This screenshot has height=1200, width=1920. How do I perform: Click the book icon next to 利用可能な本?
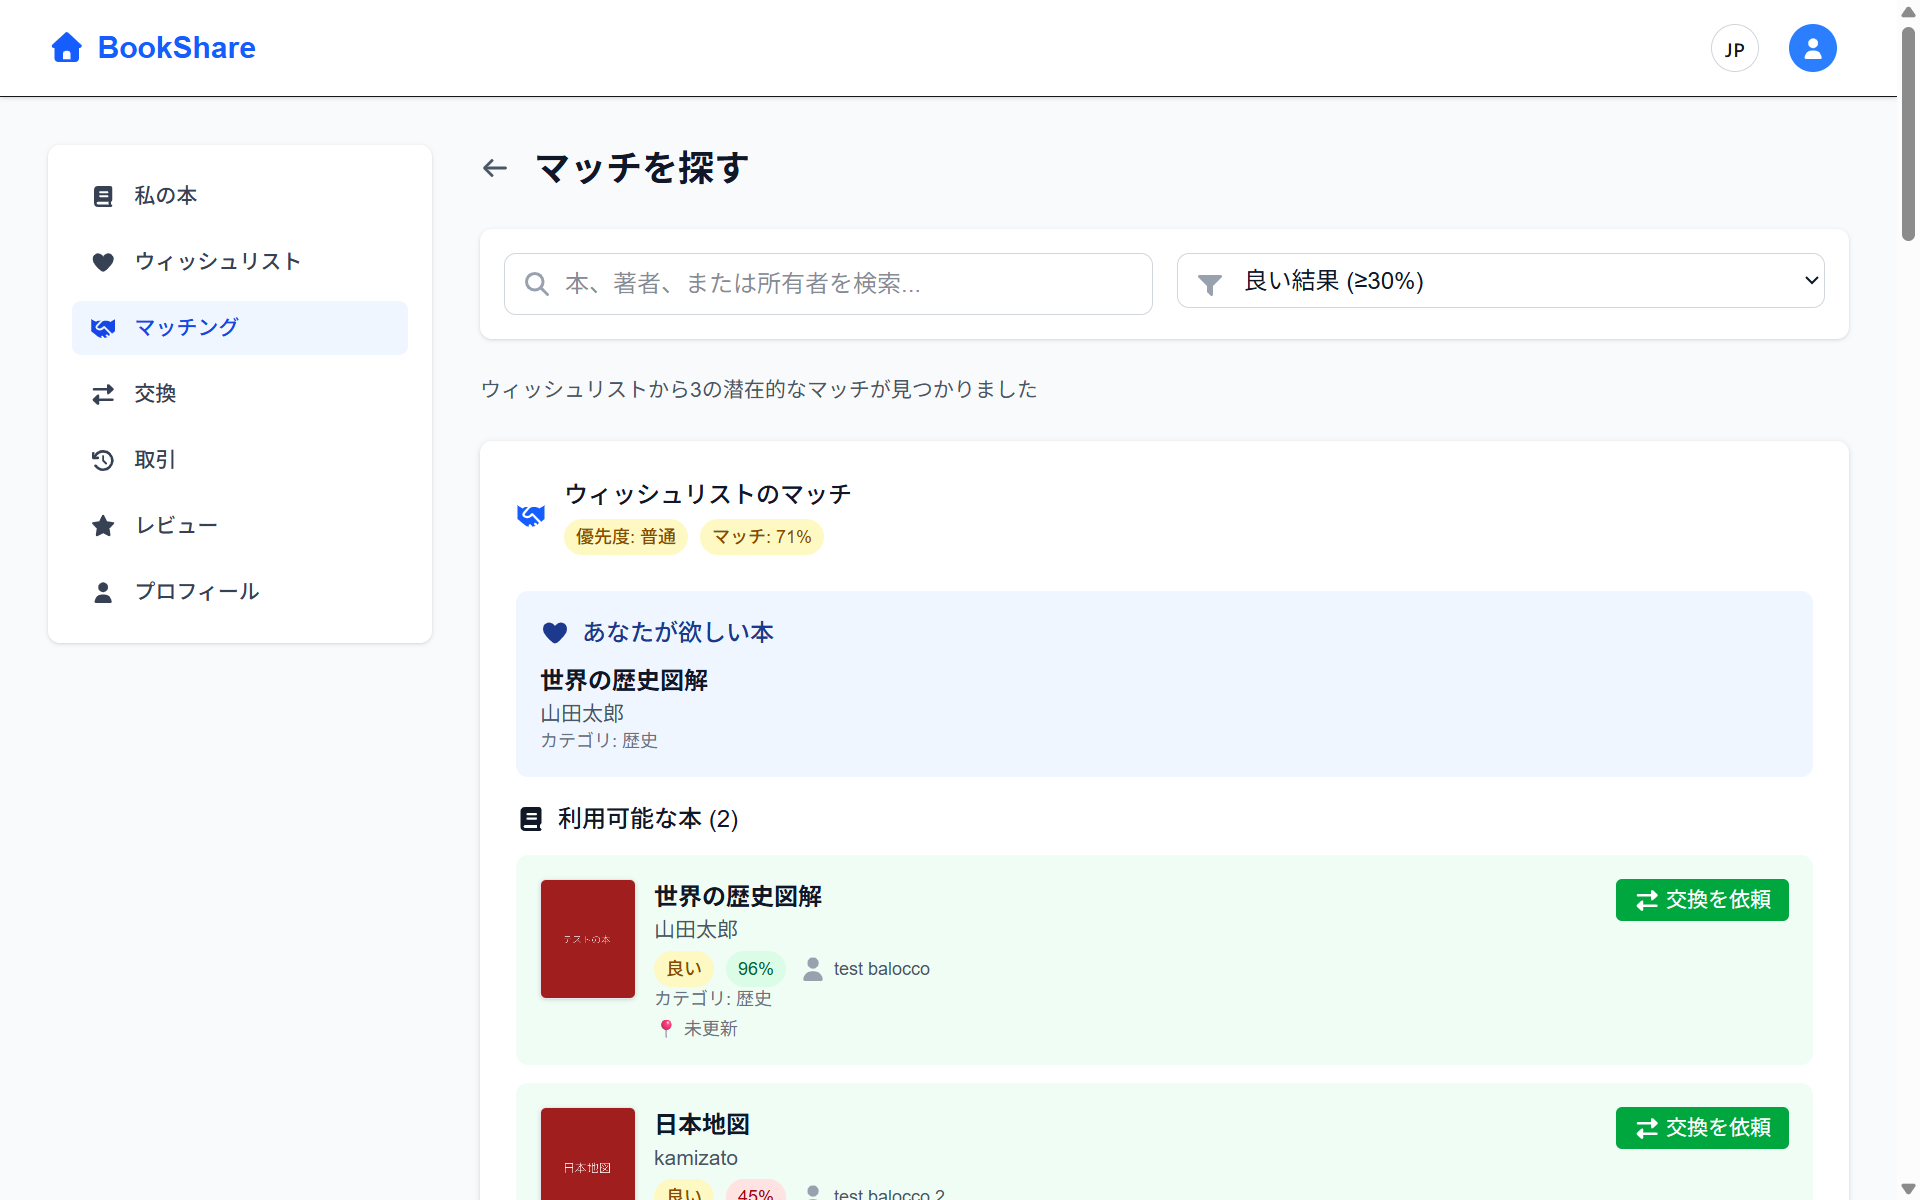(531, 819)
